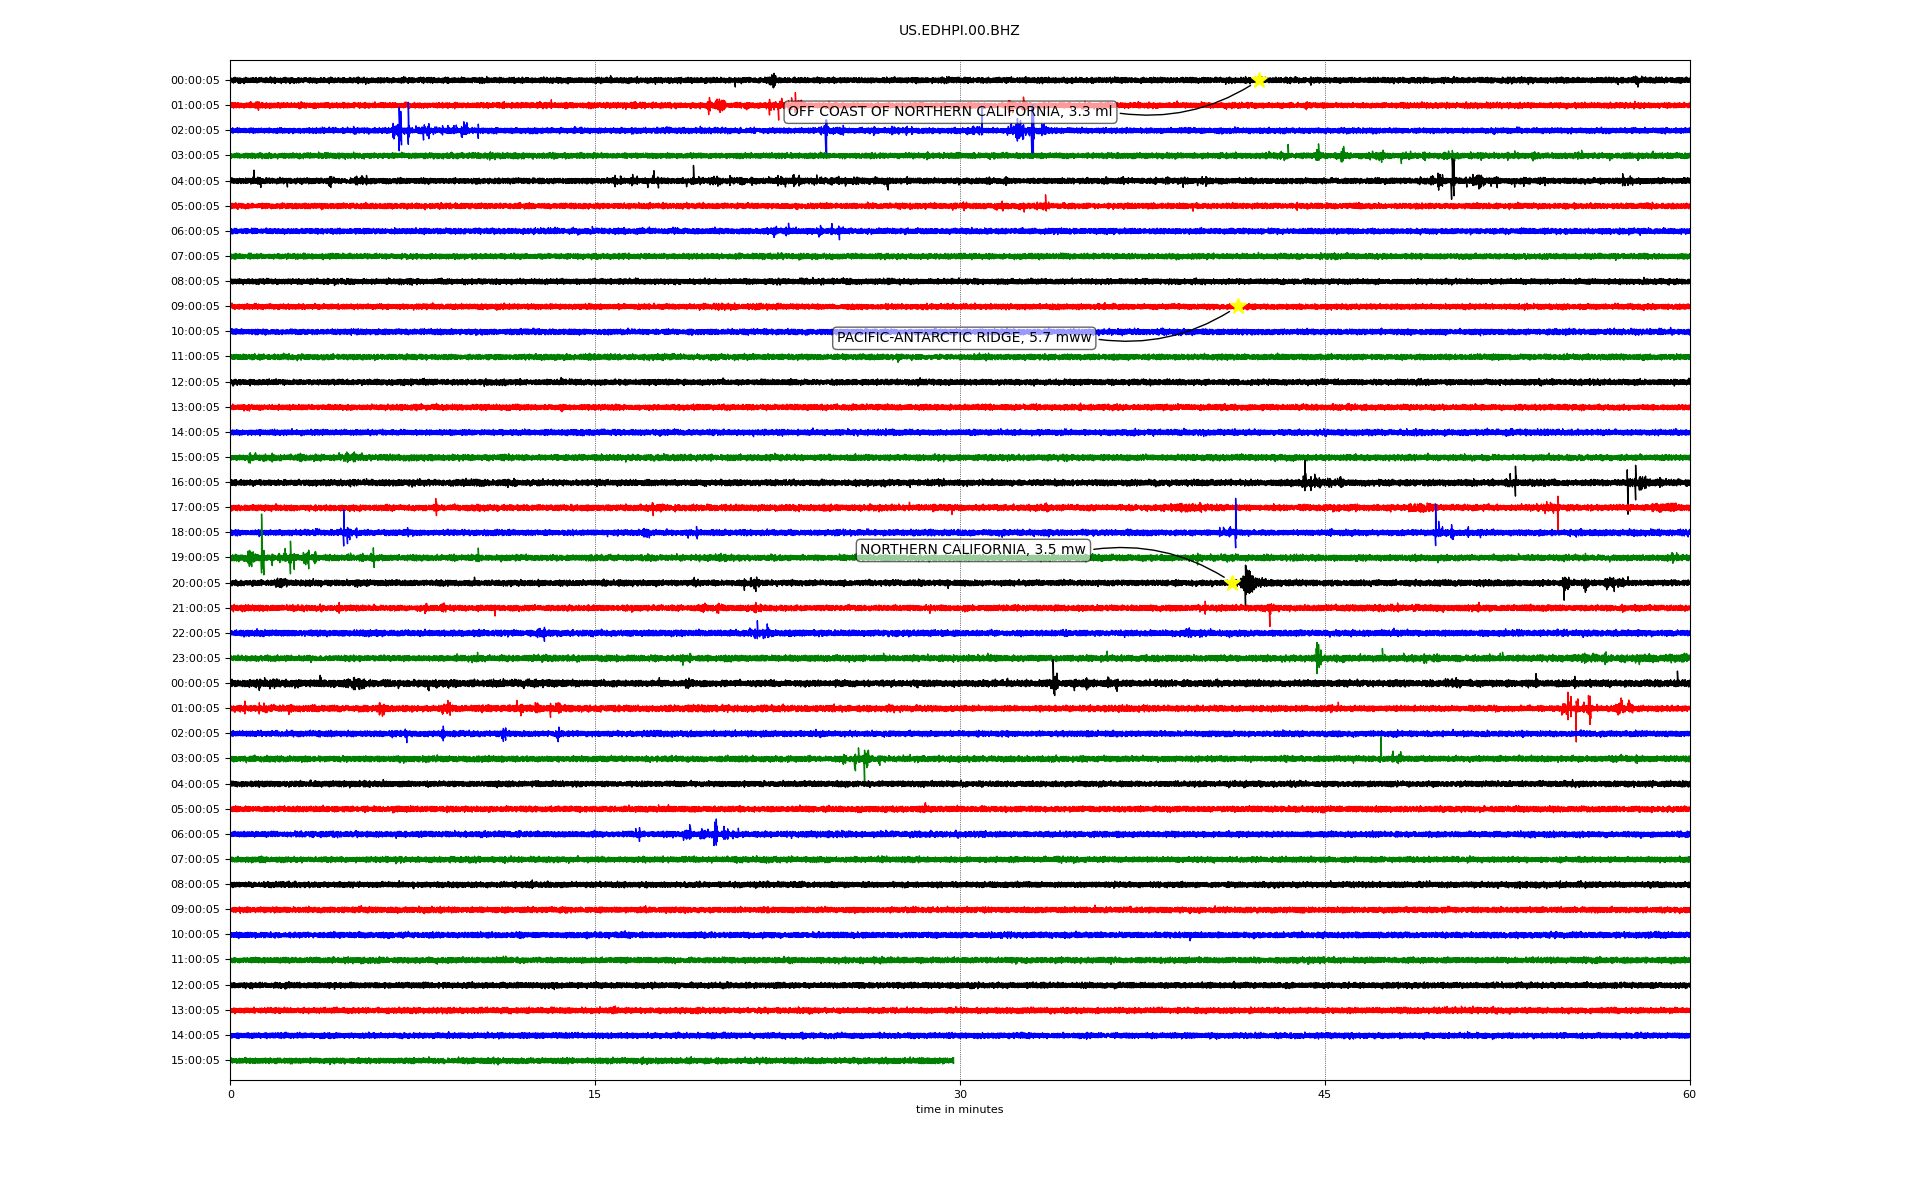This screenshot has width=1920, height=1200.
Task: Click the PACIFIC-ANTARCTIC RIDGE, 5.7 mww label
Action: coord(963,338)
